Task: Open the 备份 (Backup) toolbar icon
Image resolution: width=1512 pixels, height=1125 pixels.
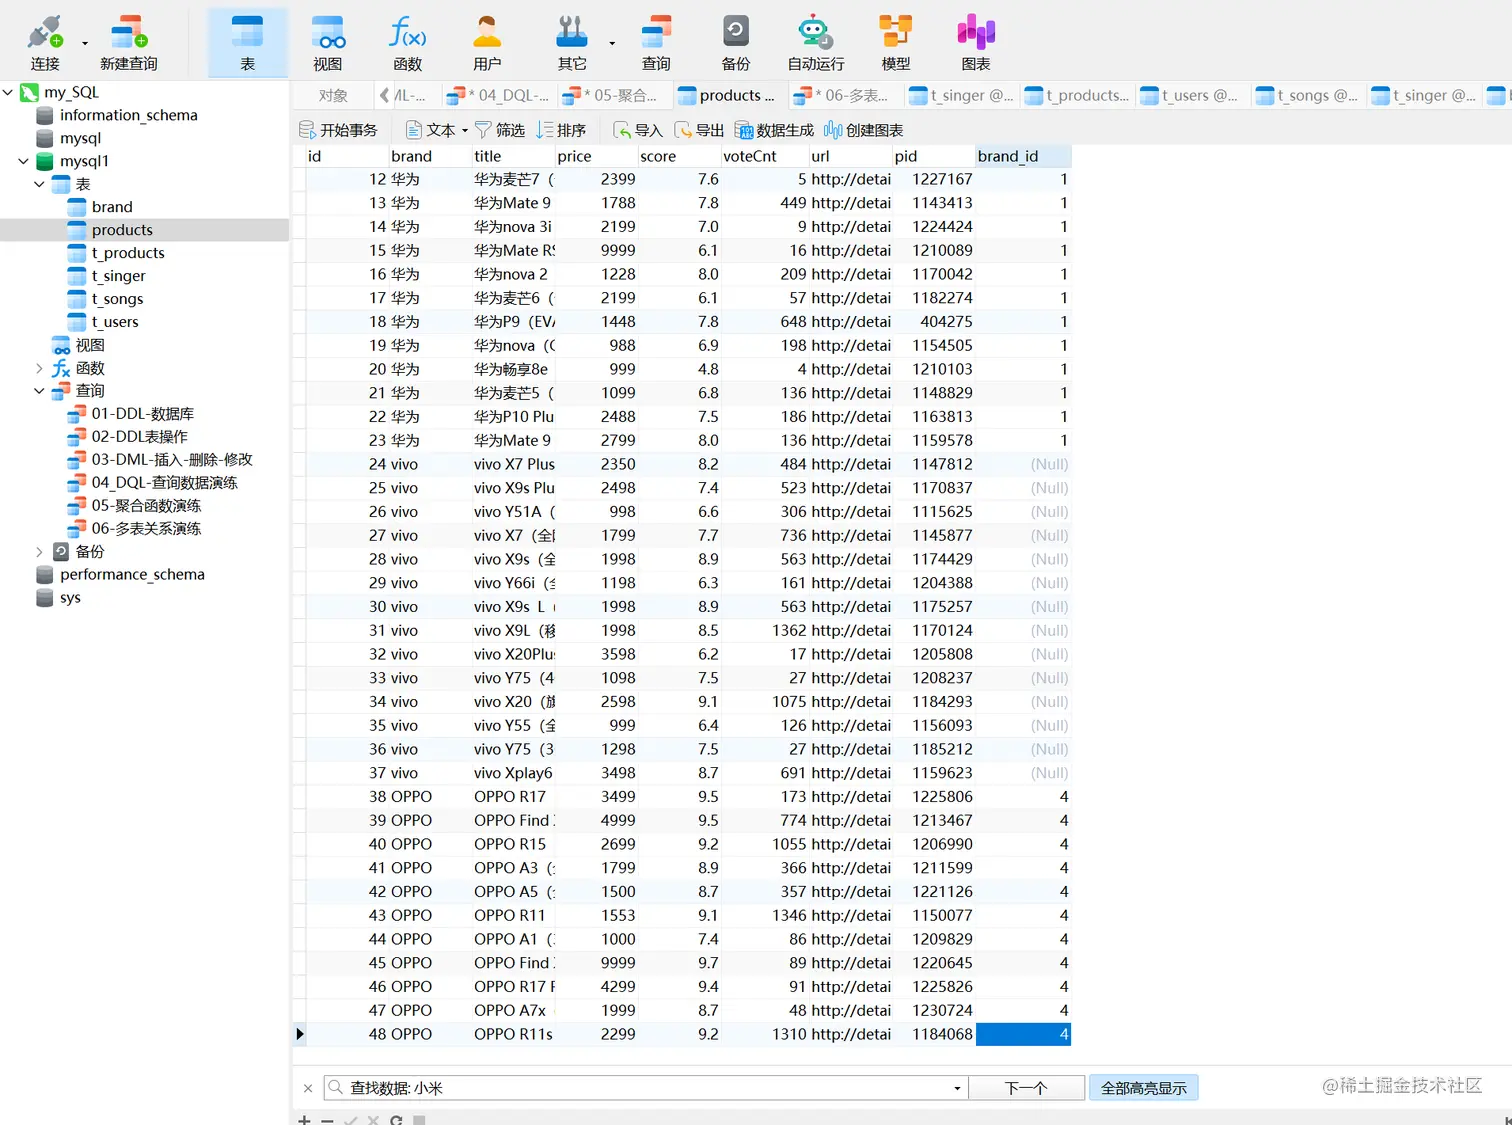Action: pos(735,42)
